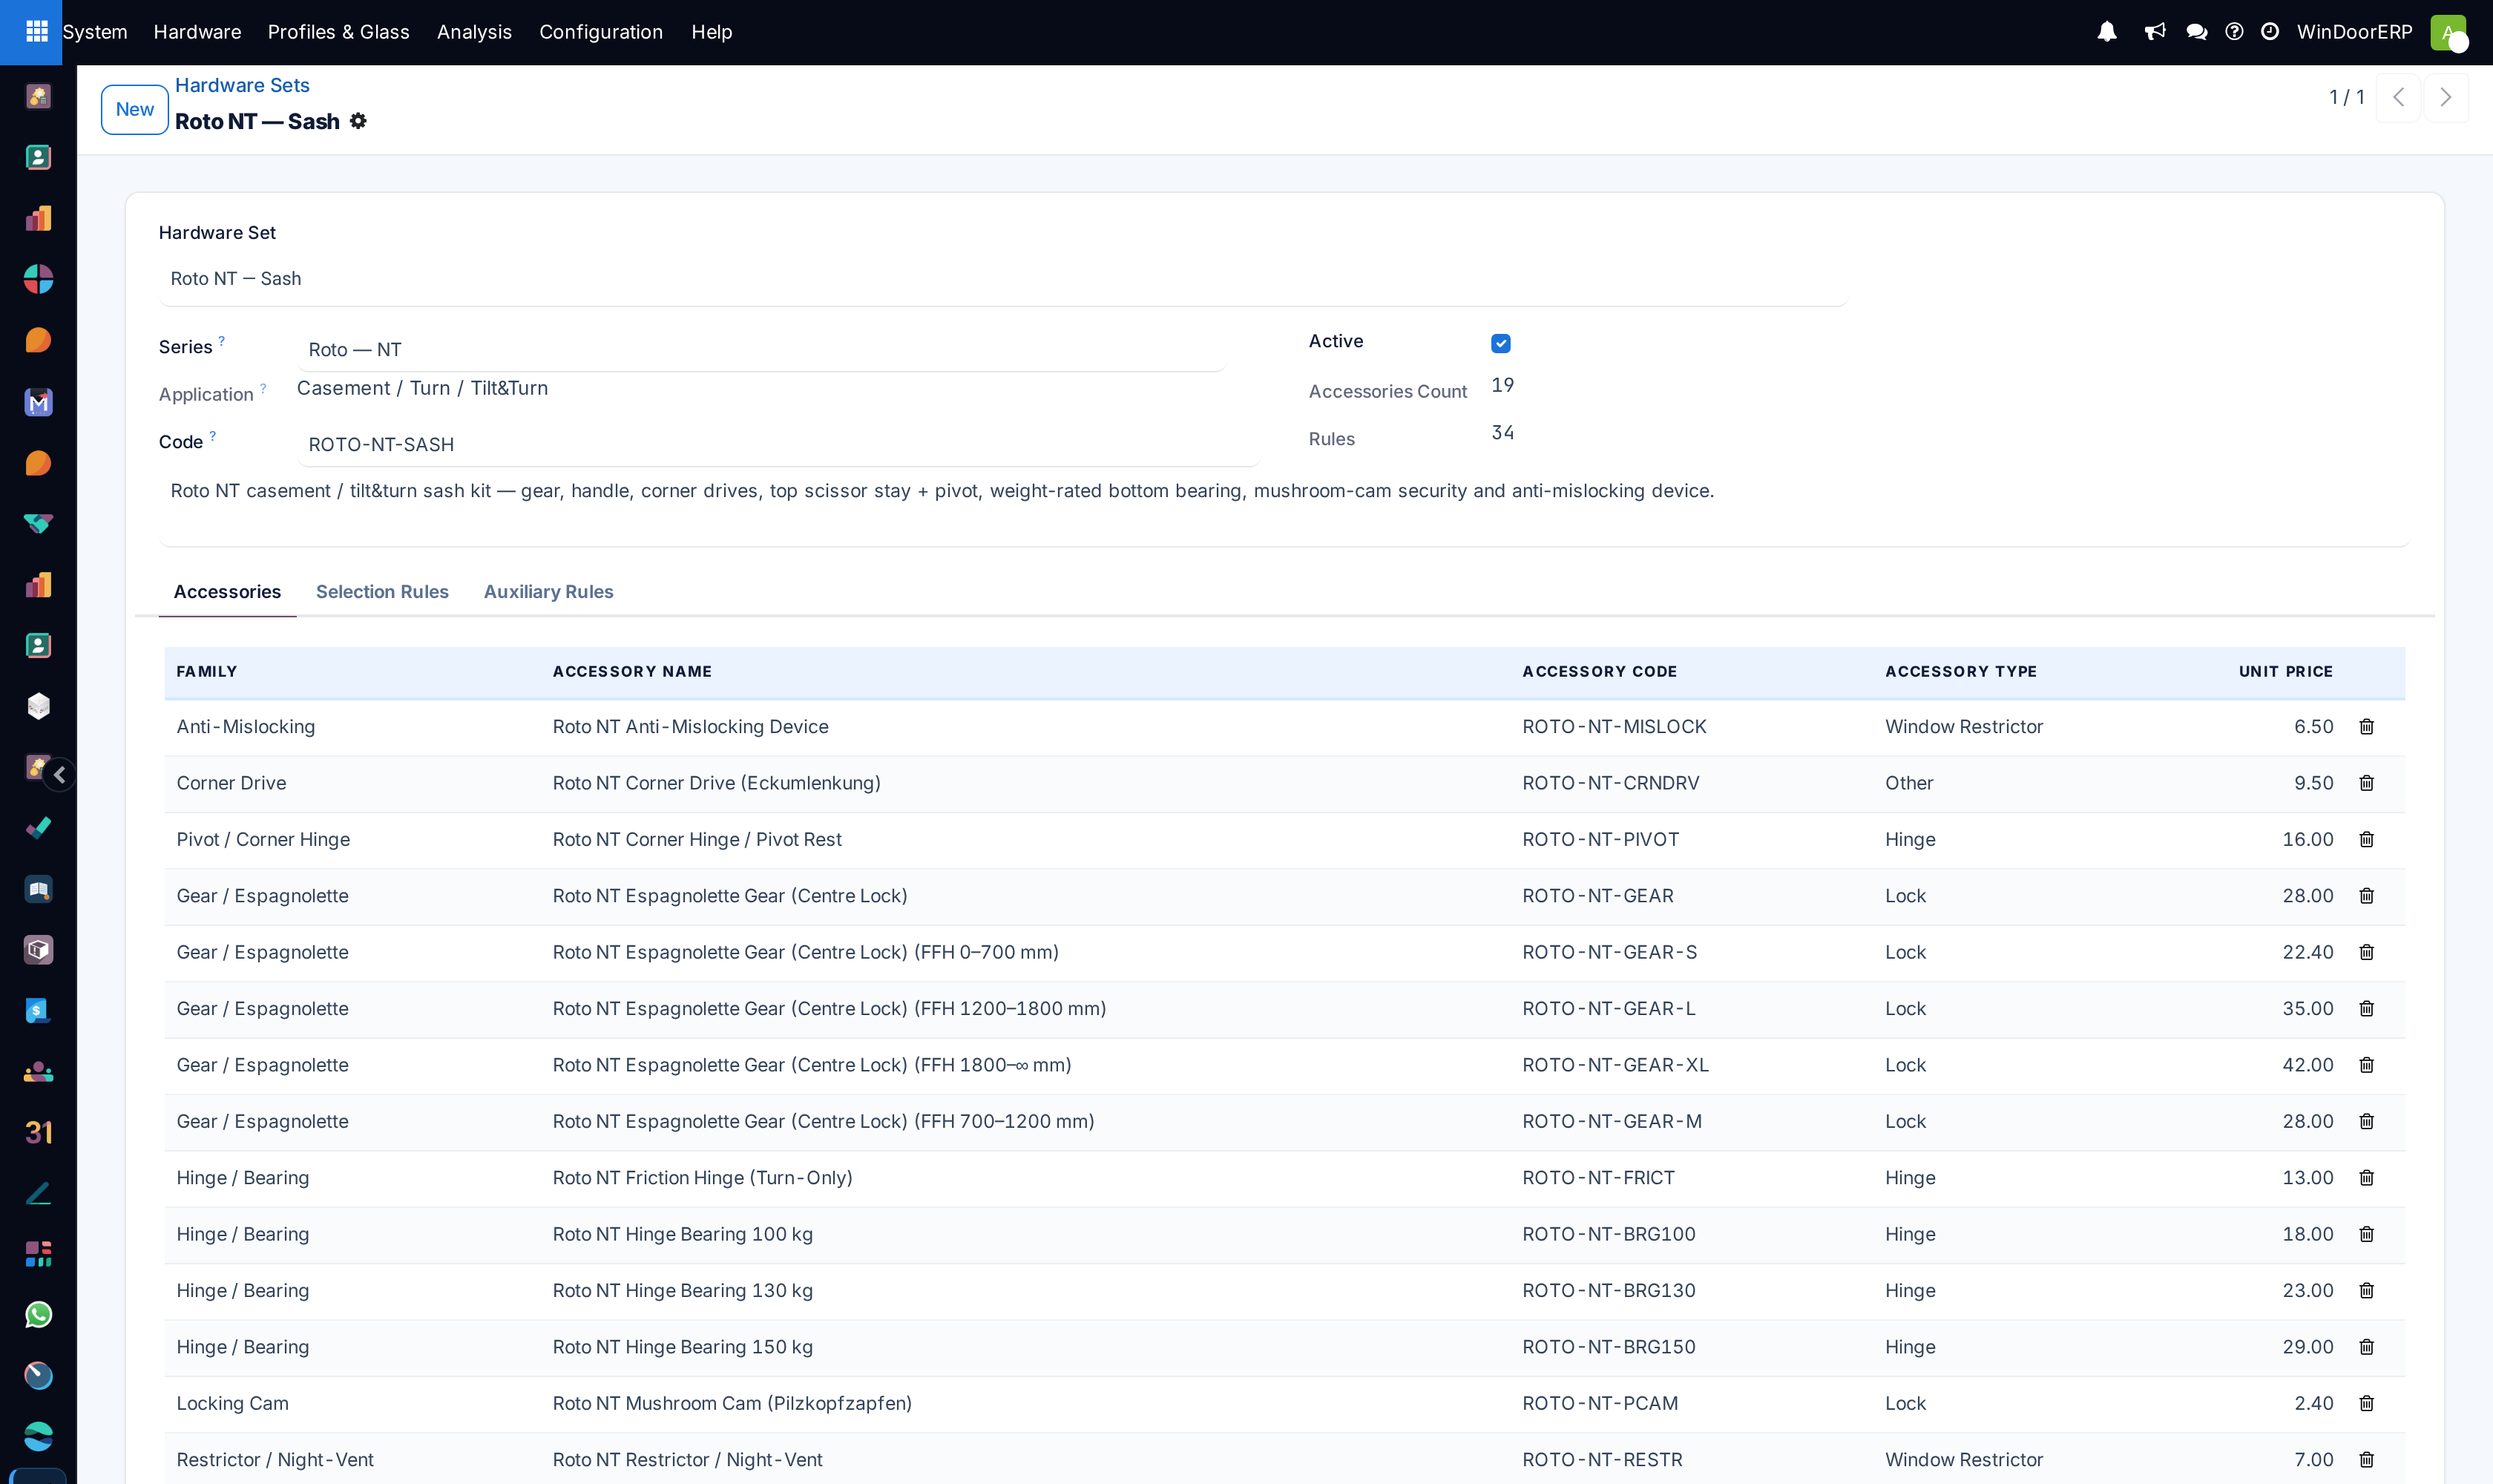
Task: Open the notifications bell
Action: (2107, 32)
